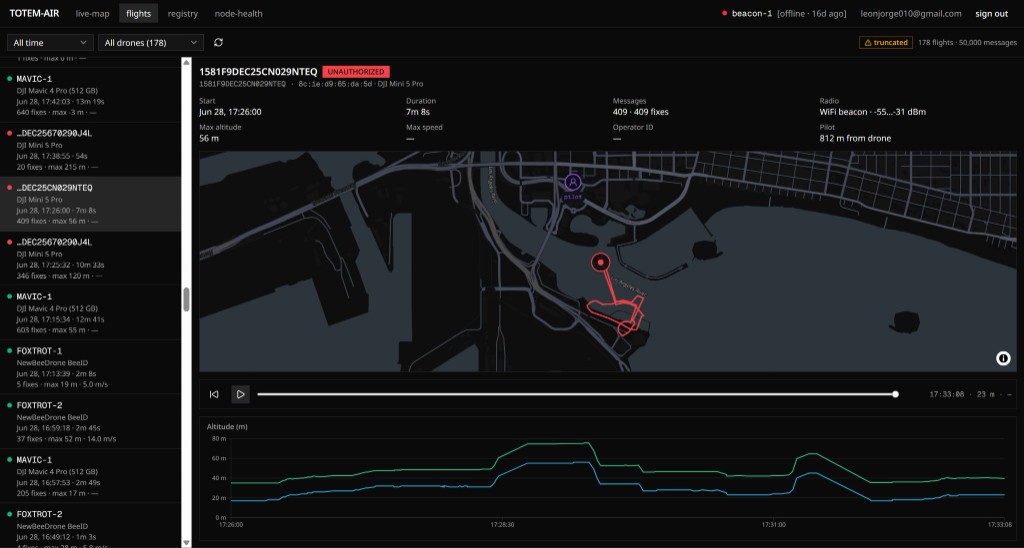This screenshot has height=548, width=1024.
Task: Play the flight track replay
Action: pos(240,395)
